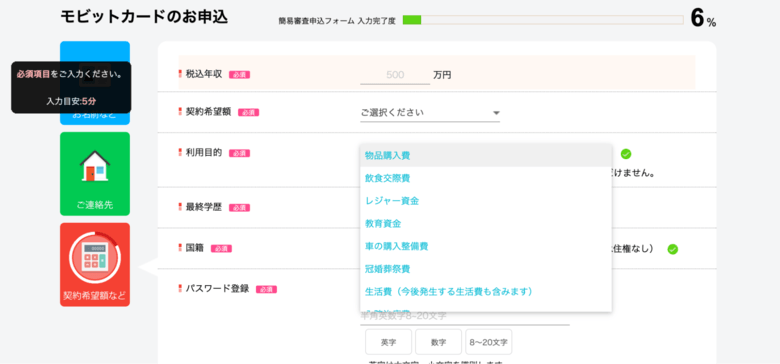The width and height of the screenshot is (780, 364).
Task: Click the モビットカードのお申込 heading
Action: [x=144, y=17]
